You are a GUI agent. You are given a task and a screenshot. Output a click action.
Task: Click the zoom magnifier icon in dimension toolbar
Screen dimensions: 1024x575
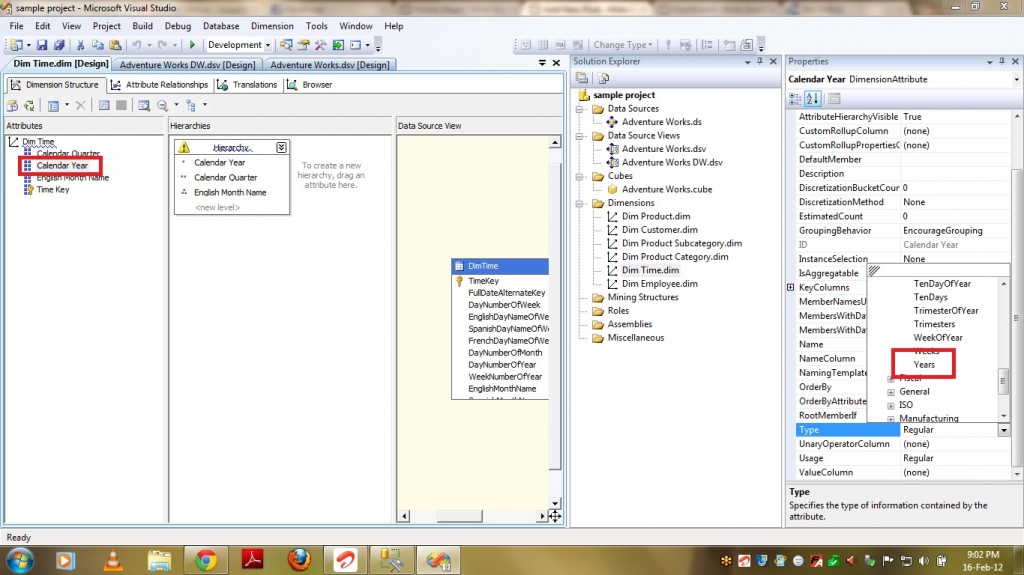(162, 105)
